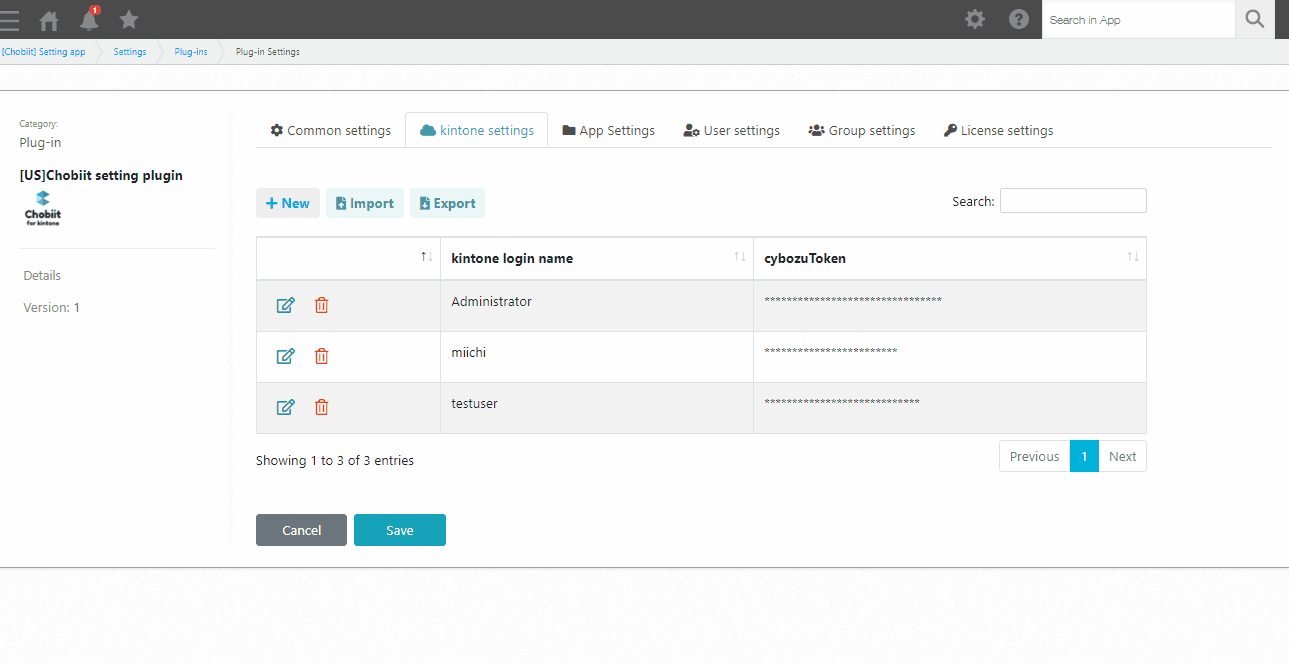
Task: Open the settings gear icon
Action: (x=975, y=19)
